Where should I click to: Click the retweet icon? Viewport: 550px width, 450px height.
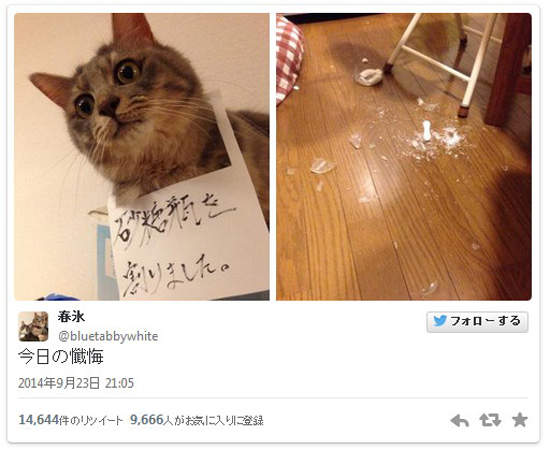click(x=490, y=420)
